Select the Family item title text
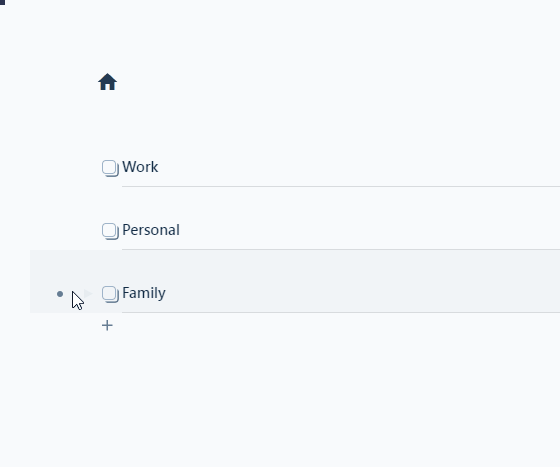The height and width of the screenshot is (467, 560). point(144,293)
